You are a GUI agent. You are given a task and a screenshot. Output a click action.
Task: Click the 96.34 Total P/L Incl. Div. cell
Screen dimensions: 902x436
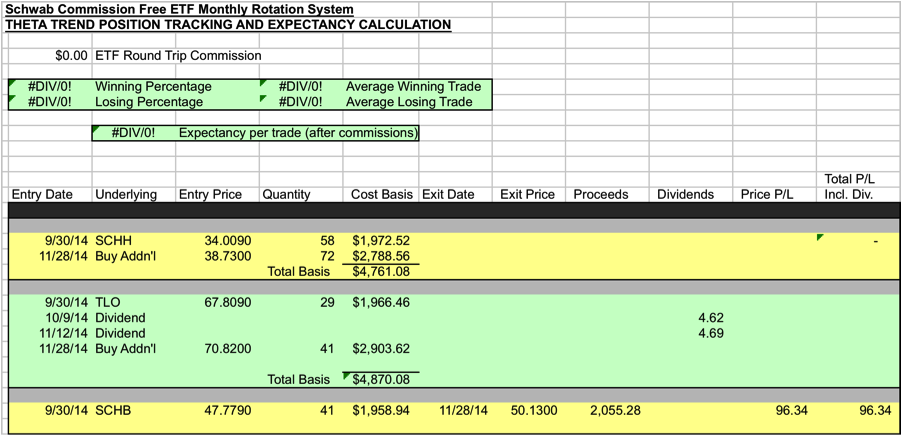(x=876, y=411)
